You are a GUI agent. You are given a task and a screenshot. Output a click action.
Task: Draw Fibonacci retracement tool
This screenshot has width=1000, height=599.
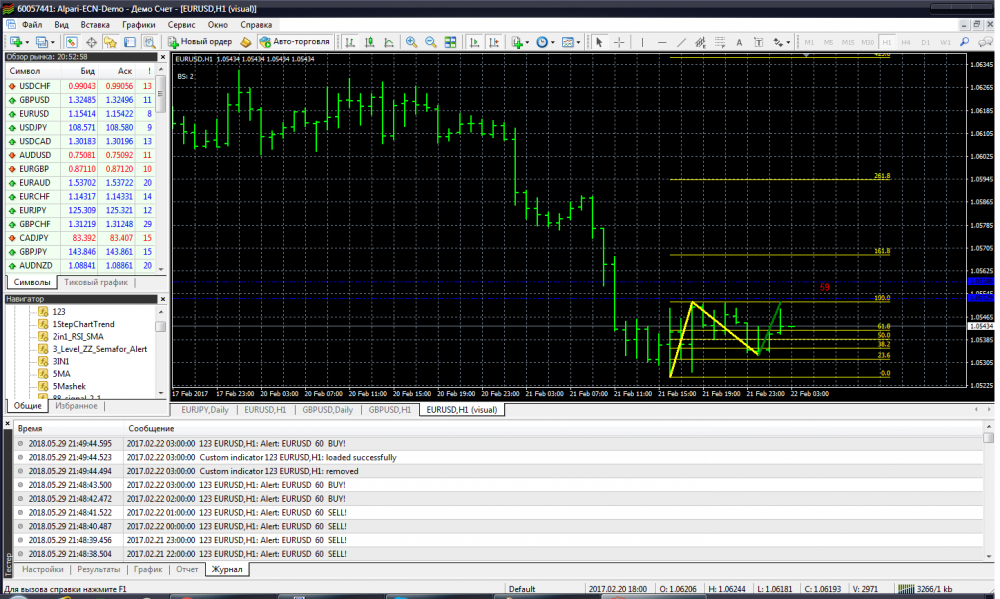(x=720, y=42)
